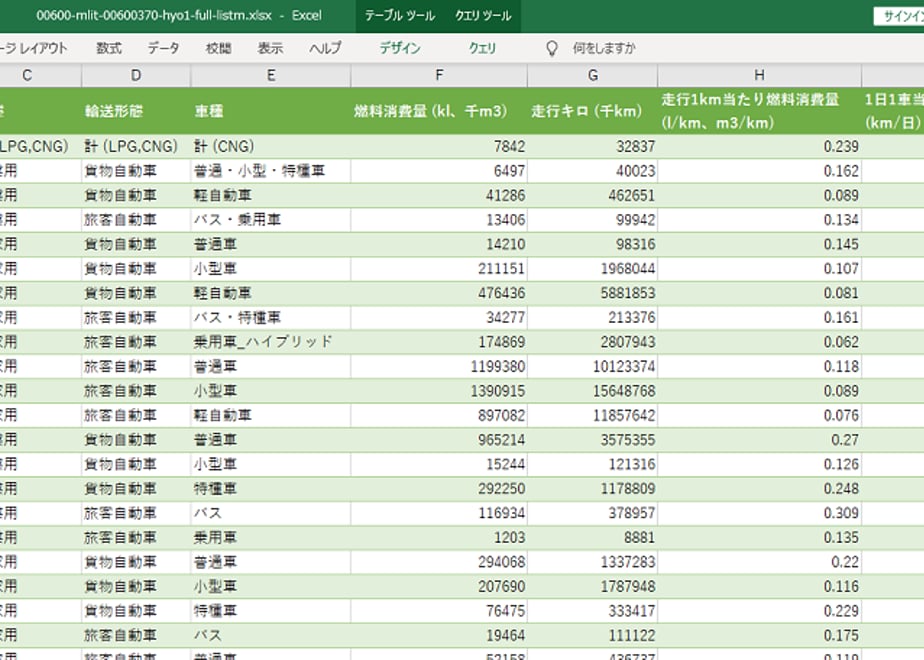This screenshot has height=660, width=924.
Task: Switch to the 校閲 tab
Action: [x=218, y=48]
